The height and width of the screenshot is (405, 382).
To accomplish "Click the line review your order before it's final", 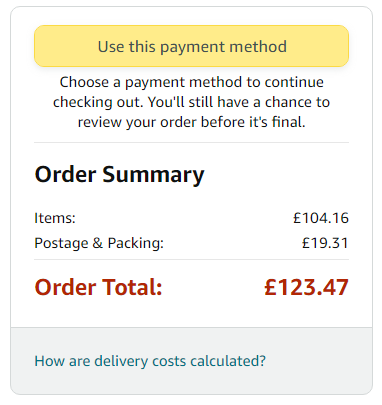I will (191, 122).
